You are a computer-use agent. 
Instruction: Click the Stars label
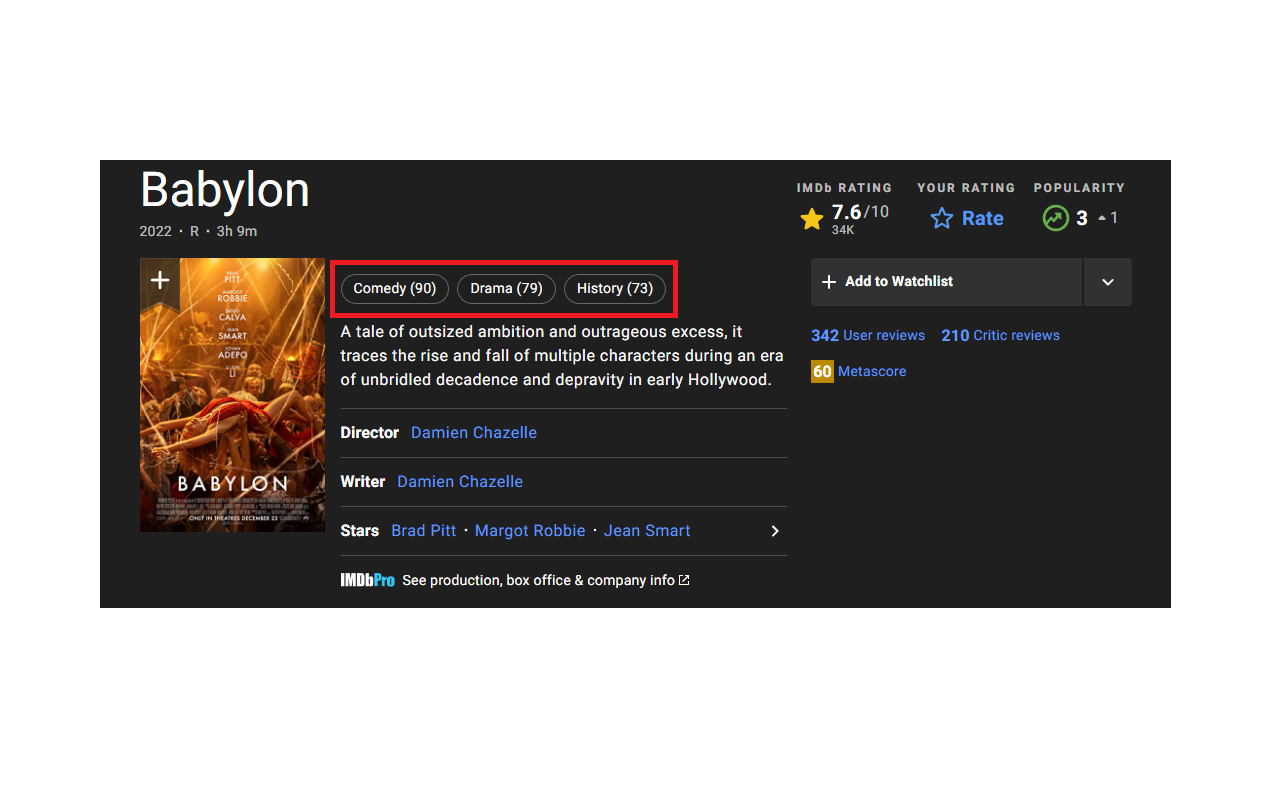[x=360, y=531]
